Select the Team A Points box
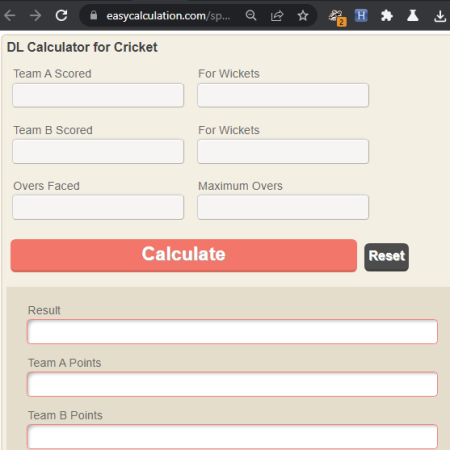Screen dimensions: 450x450 coord(232,384)
